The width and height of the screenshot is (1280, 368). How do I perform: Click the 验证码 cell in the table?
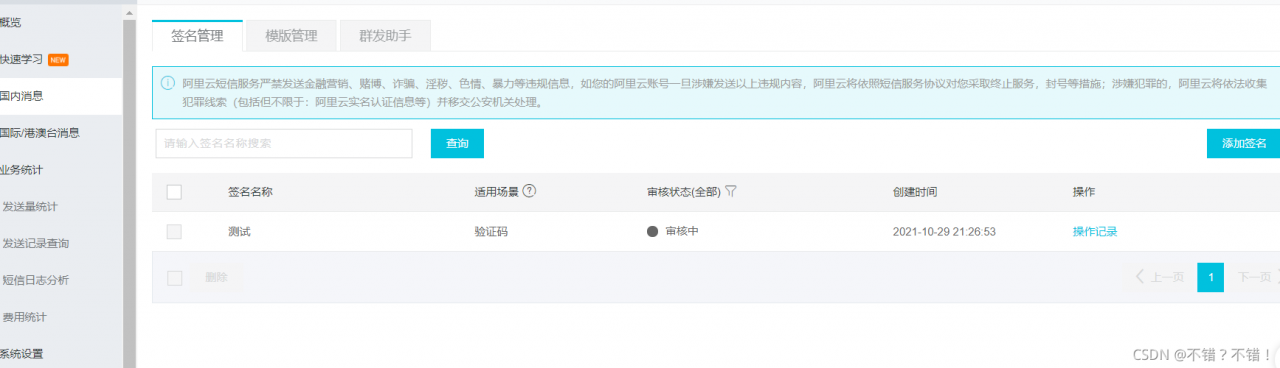491,231
